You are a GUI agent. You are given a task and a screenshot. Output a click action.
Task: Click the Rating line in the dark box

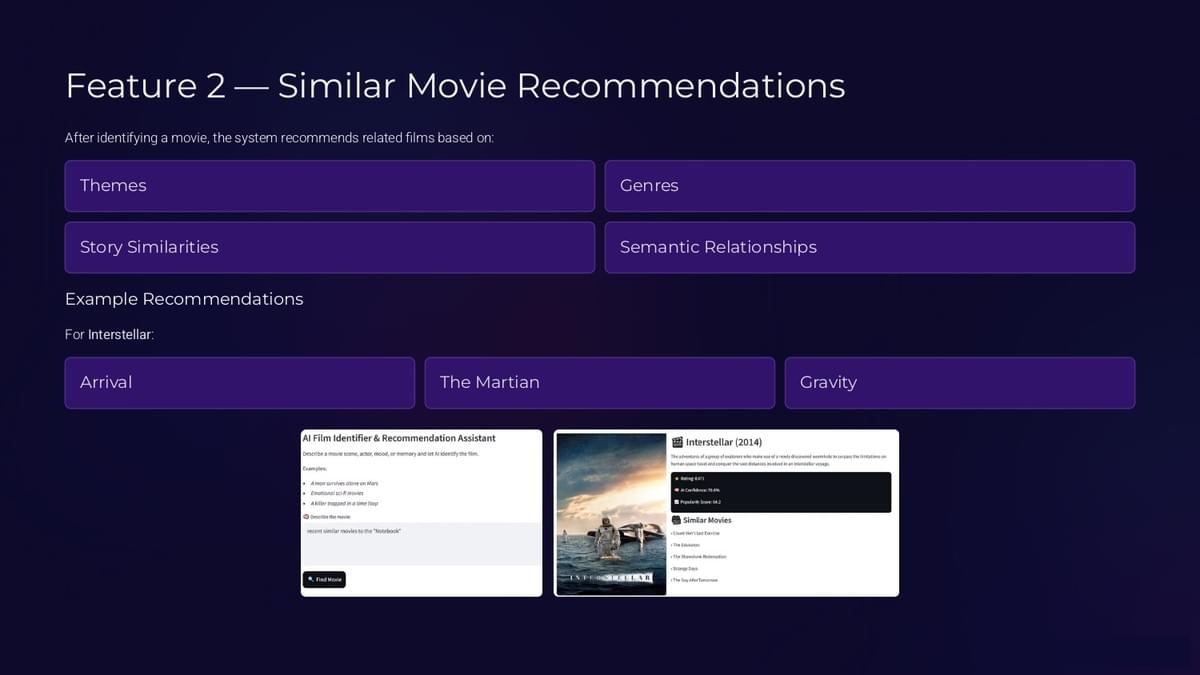pyautogui.click(x=690, y=479)
